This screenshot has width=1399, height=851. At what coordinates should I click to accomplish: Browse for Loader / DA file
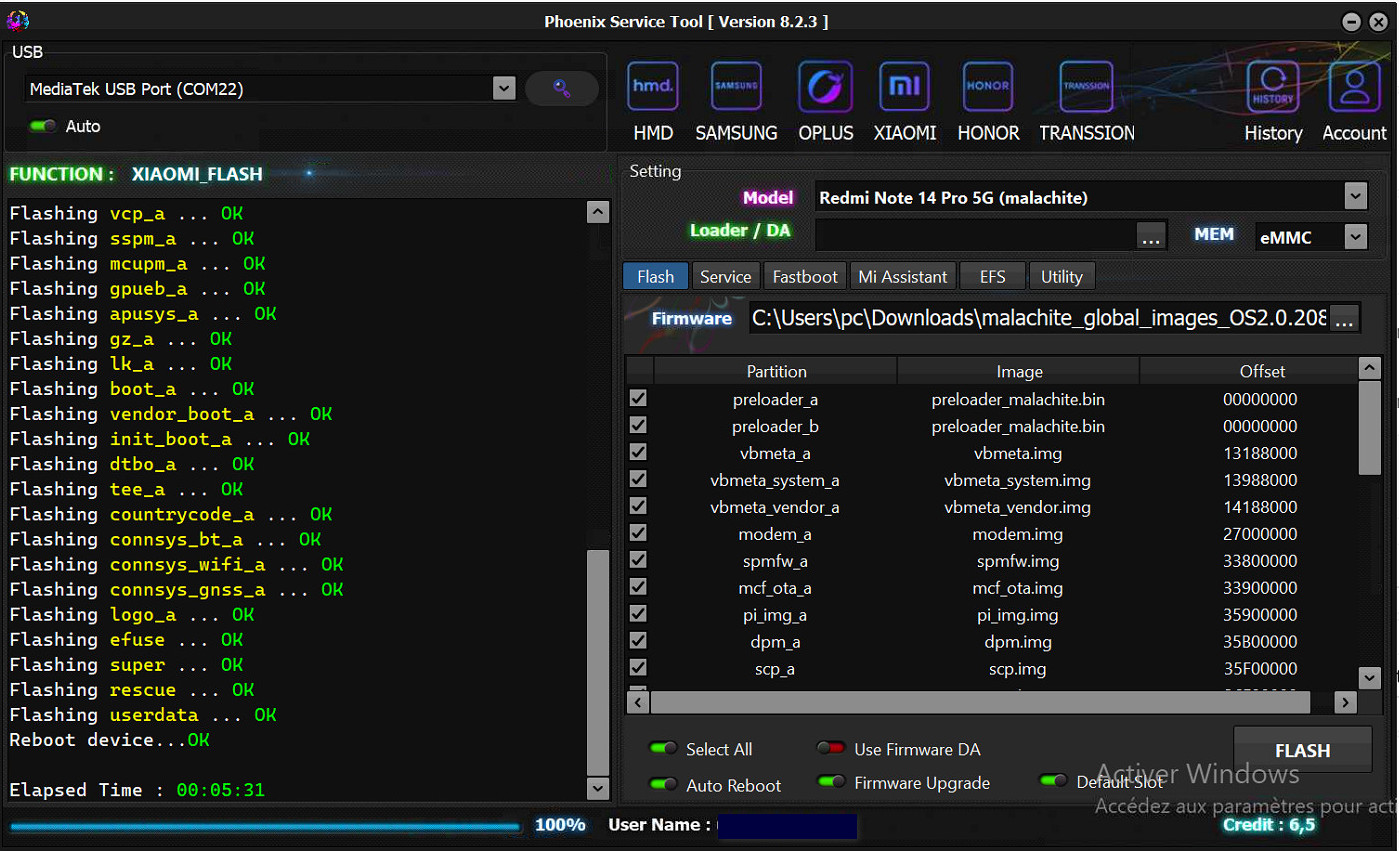pos(1151,236)
